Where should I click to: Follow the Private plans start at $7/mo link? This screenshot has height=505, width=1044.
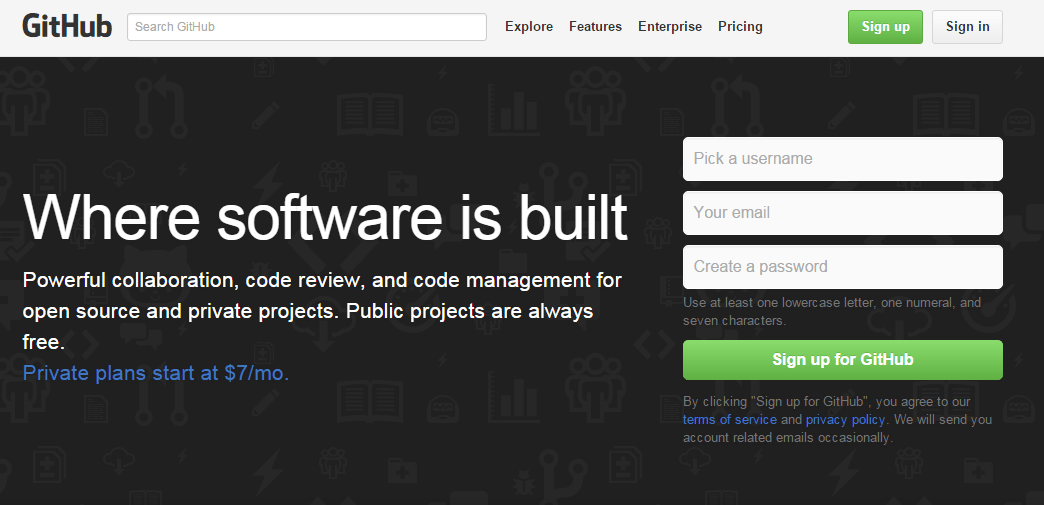click(156, 372)
